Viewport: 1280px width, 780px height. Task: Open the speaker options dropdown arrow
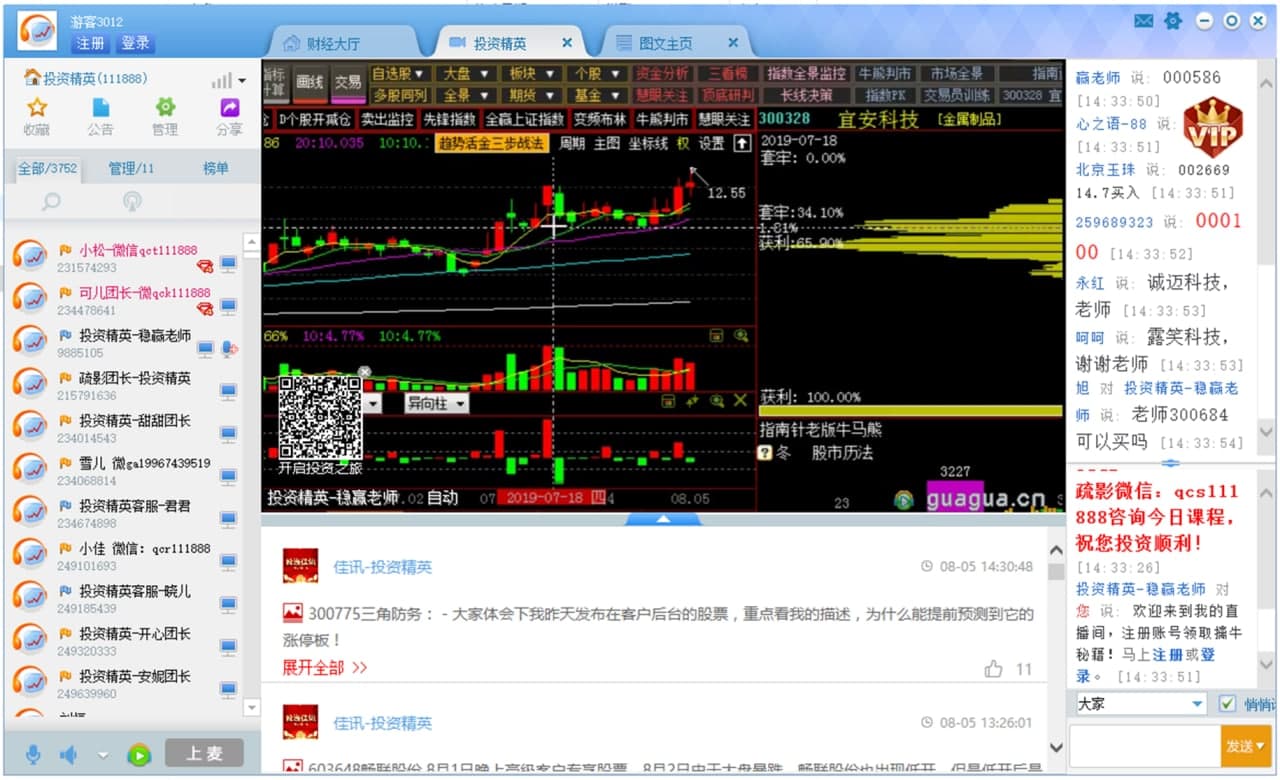pos(102,755)
